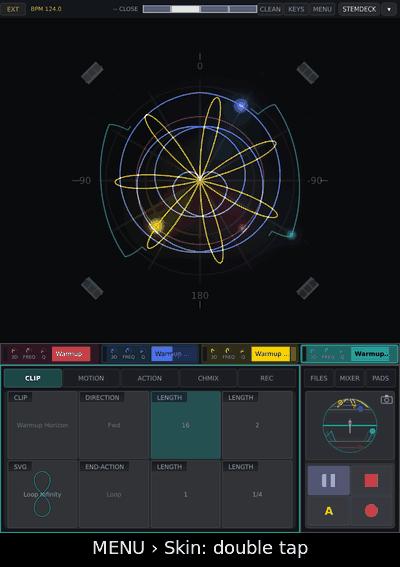Toggle the EXT sync button
Image resolution: width=400 pixels, height=567 pixels.
(x=13, y=9)
